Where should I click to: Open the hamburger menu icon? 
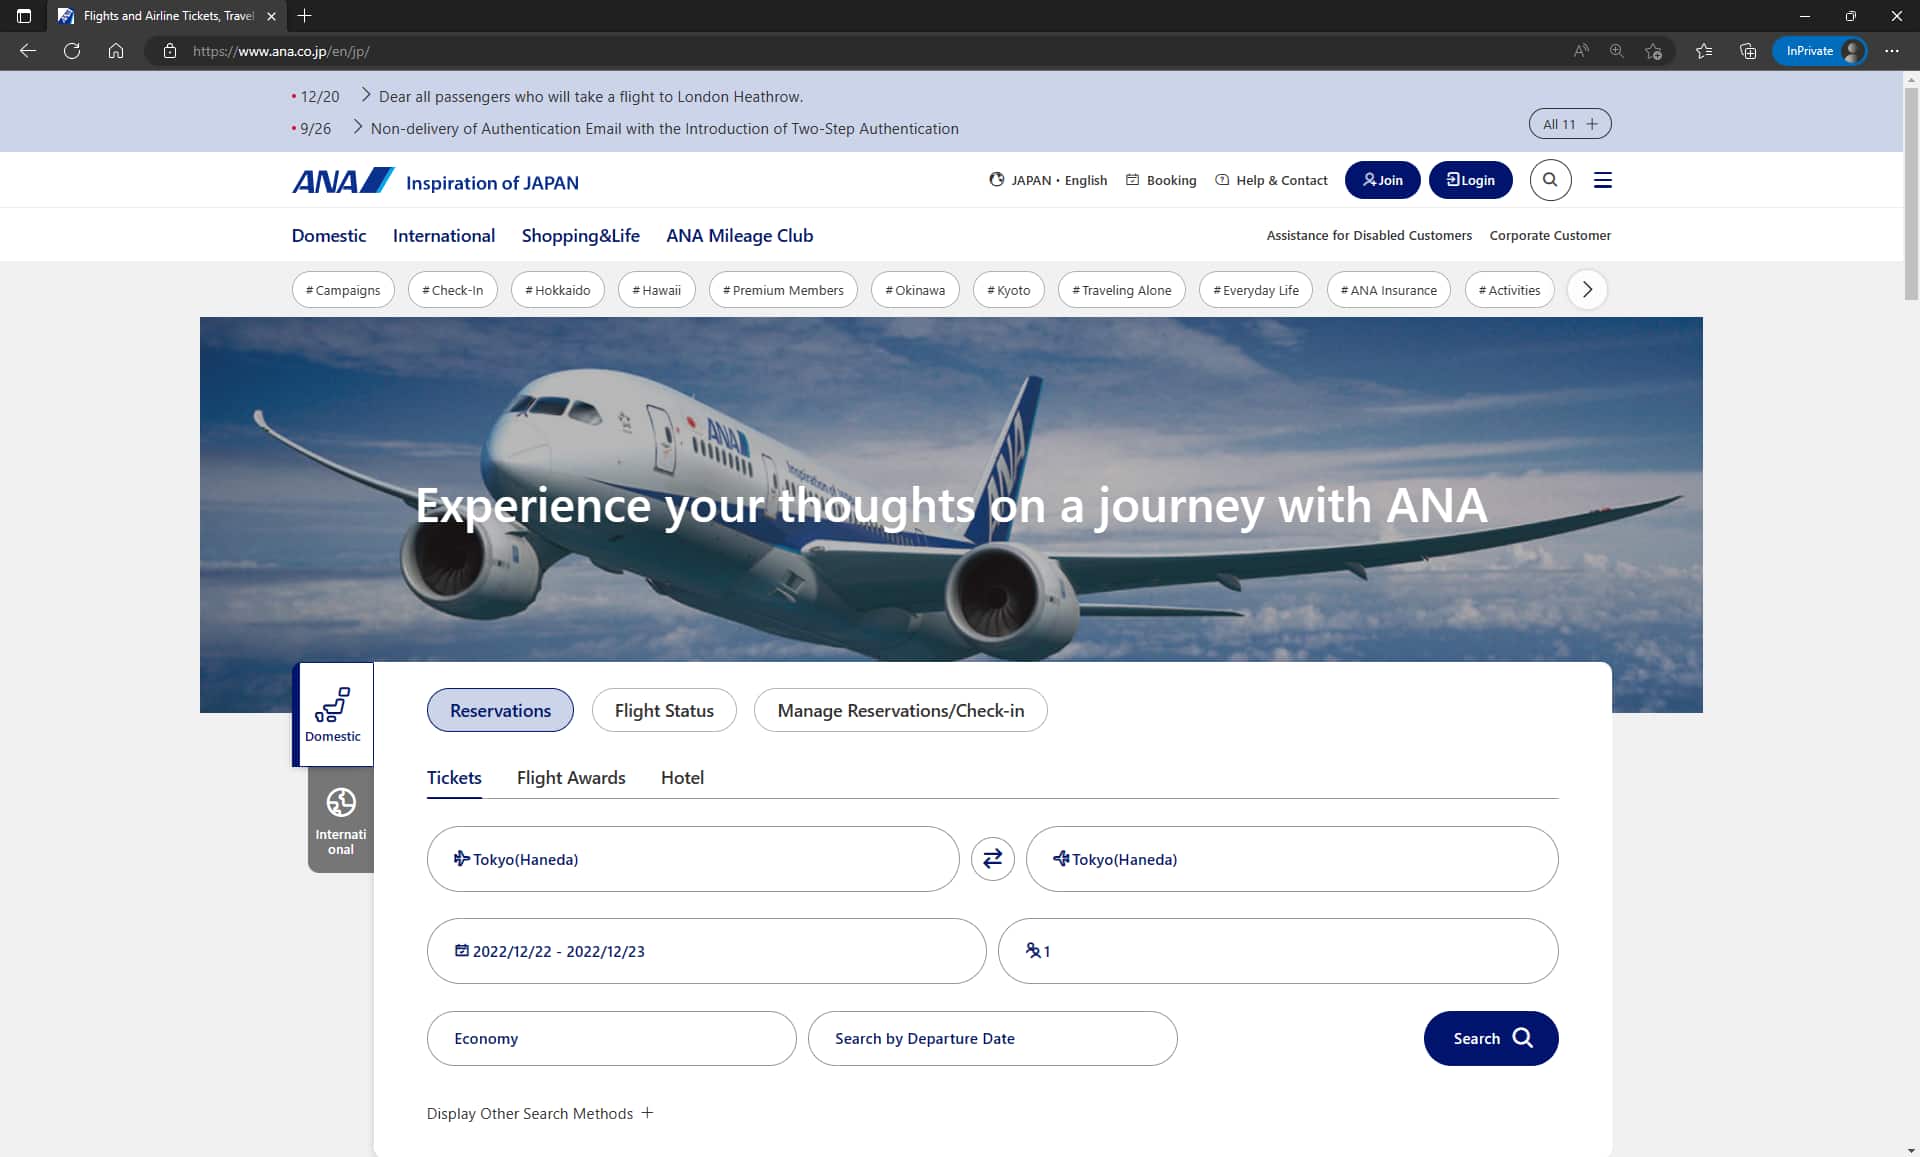(x=1602, y=180)
